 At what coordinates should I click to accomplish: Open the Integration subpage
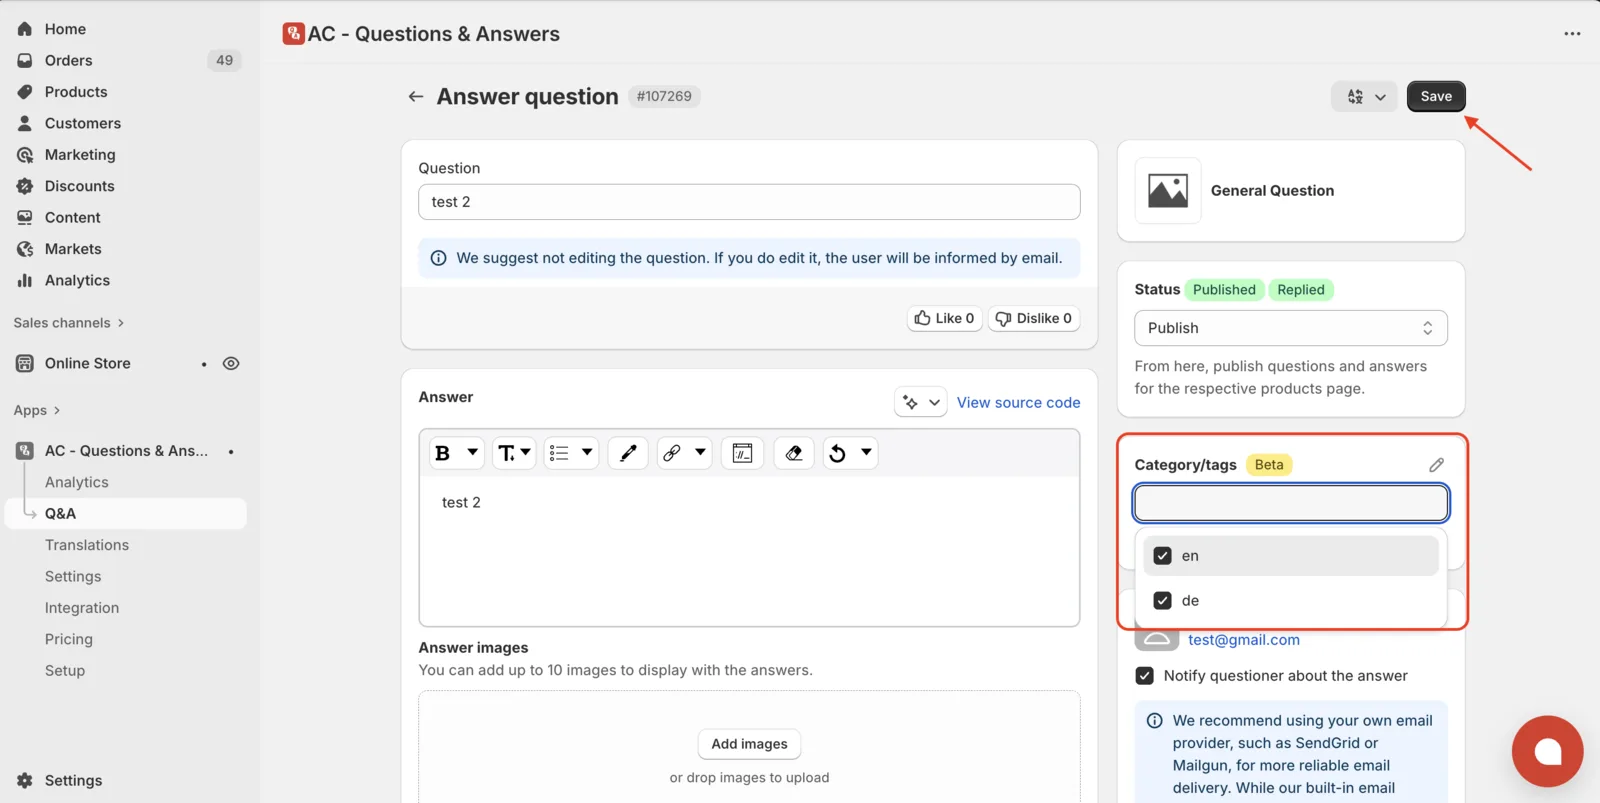[82, 608]
